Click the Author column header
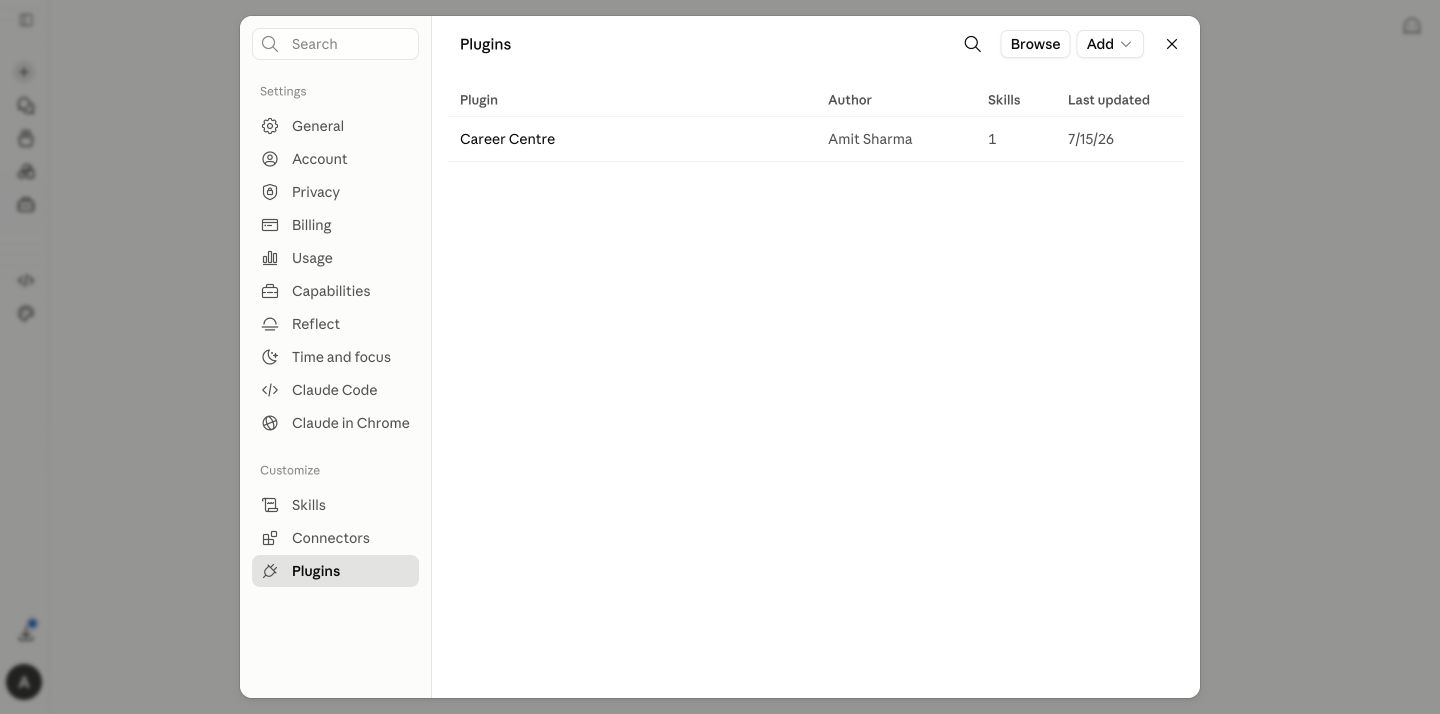 (850, 100)
